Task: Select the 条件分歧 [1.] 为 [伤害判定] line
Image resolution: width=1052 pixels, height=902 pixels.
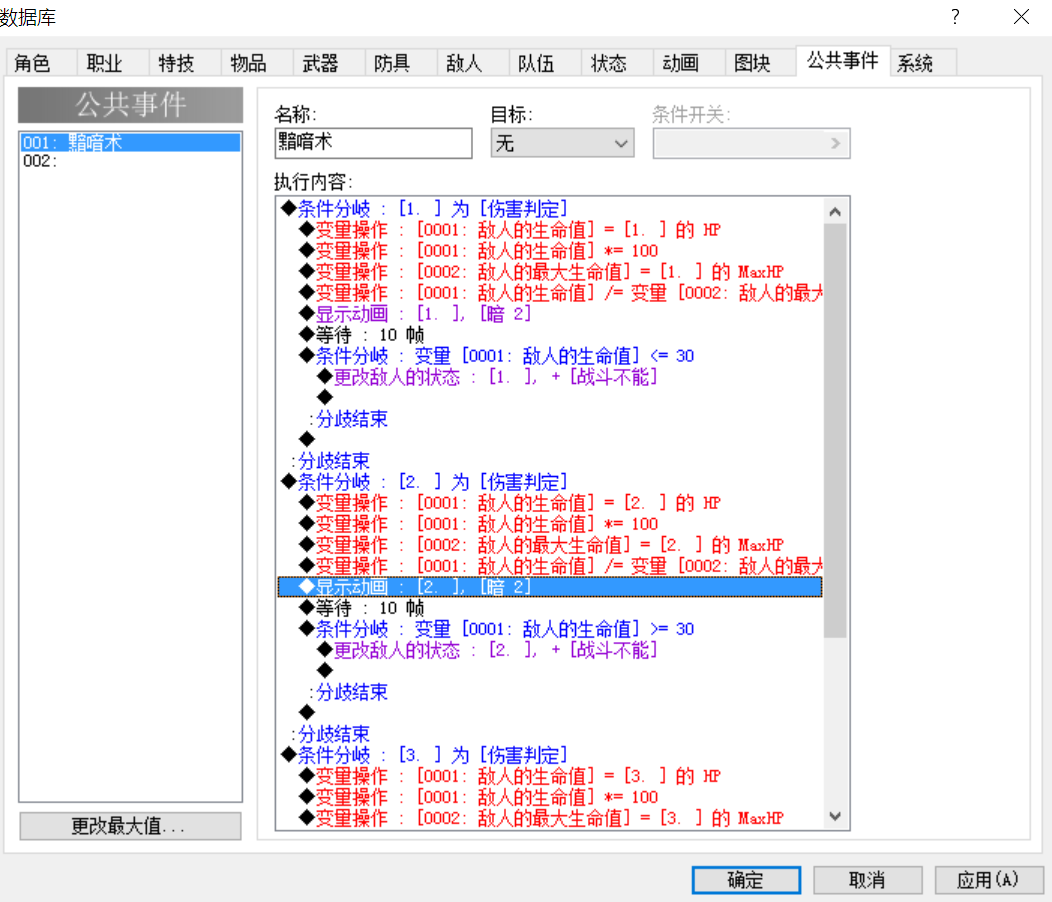Action: click(550, 209)
